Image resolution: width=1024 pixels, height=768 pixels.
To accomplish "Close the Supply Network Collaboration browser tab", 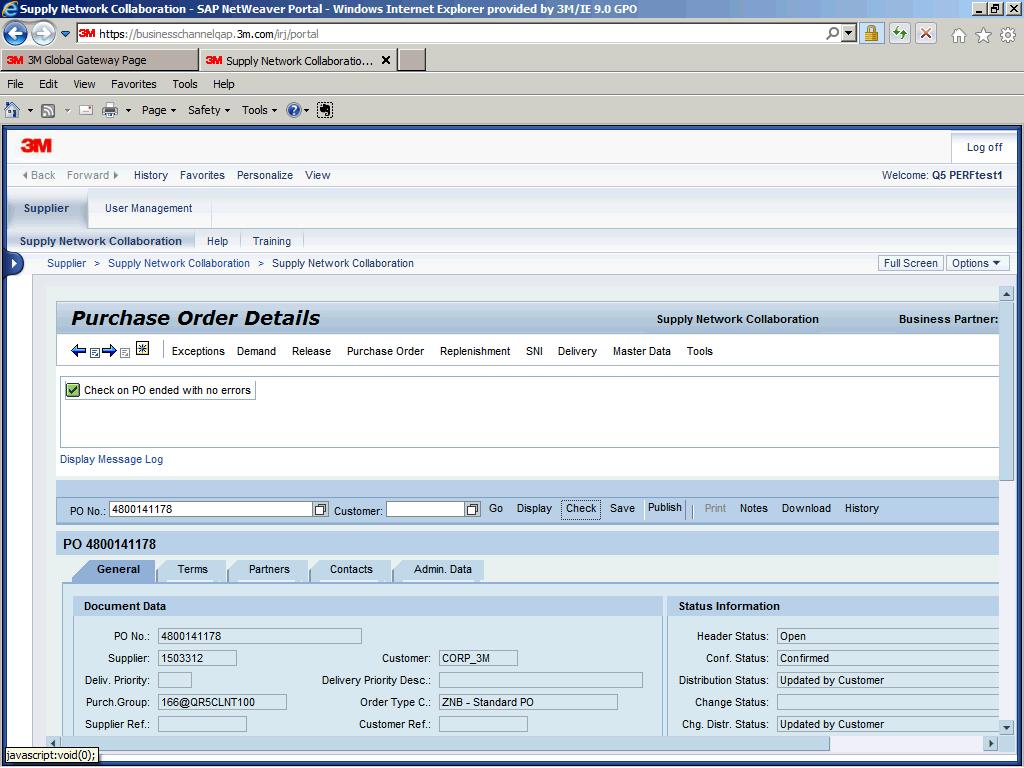I will [386, 60].
